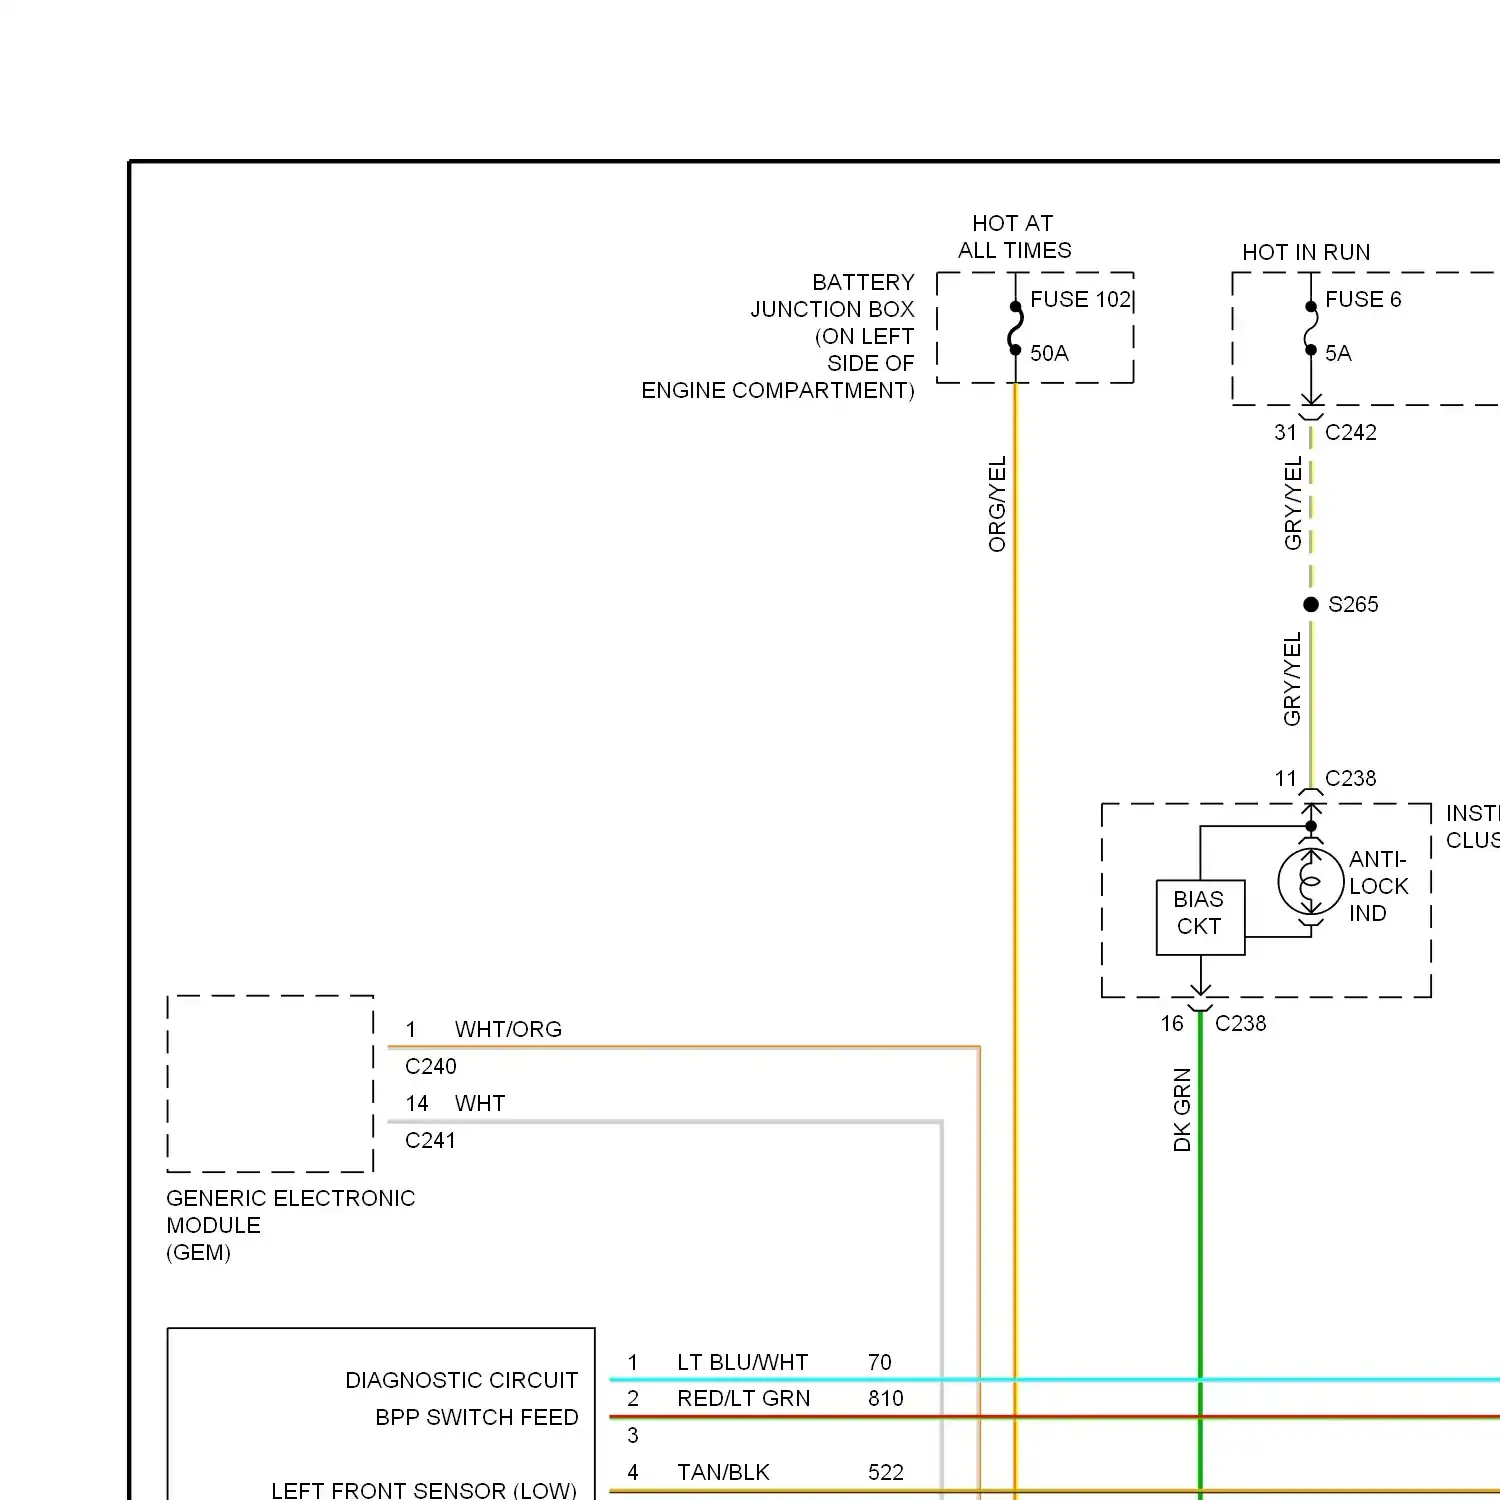Click the ANTI-LOCK IND label

coord(1378,886)
